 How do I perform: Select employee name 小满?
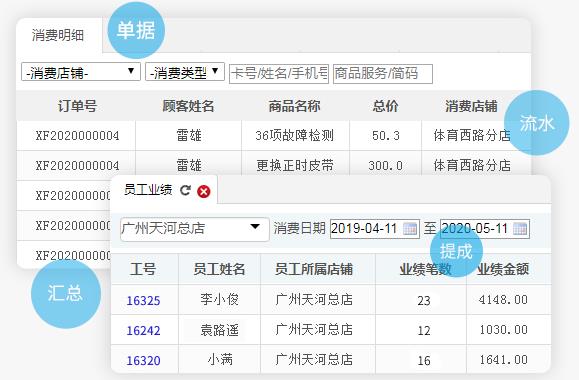(x=220, y=359)
